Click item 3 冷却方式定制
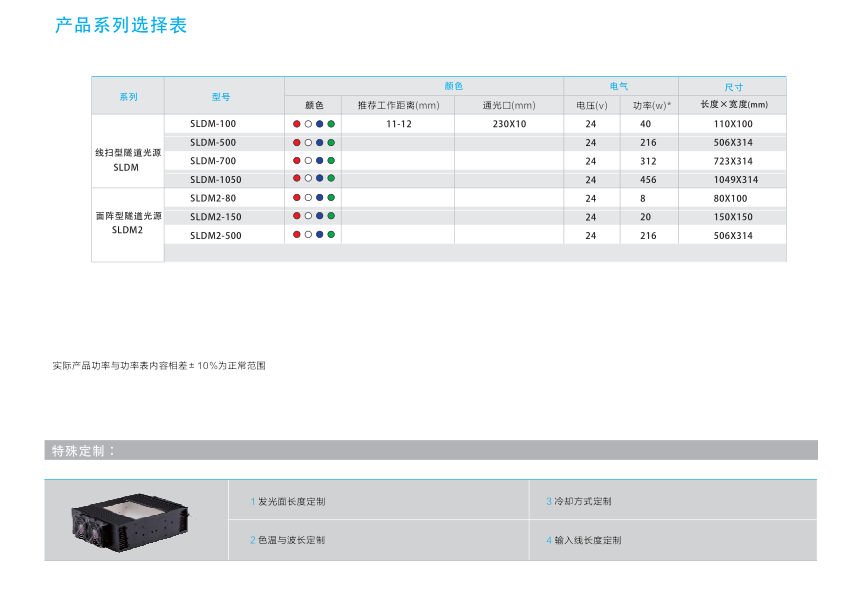The height and width of the screenshot is (599, 854). coord(579,501)
